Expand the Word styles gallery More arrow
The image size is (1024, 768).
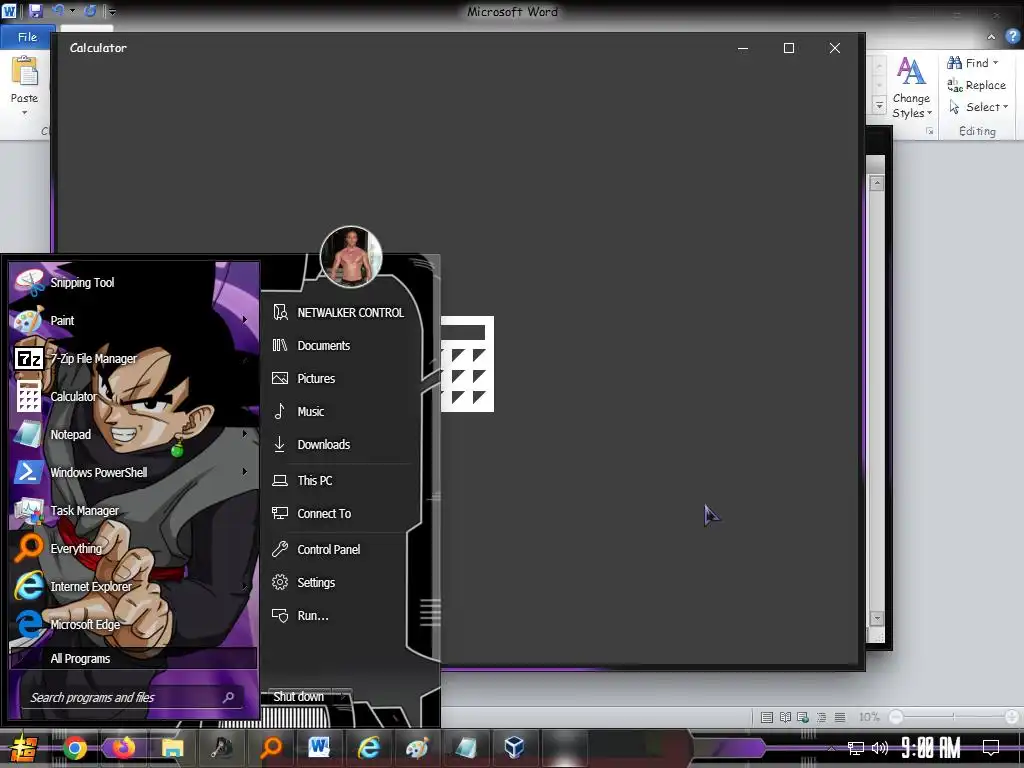coord(879,105)
